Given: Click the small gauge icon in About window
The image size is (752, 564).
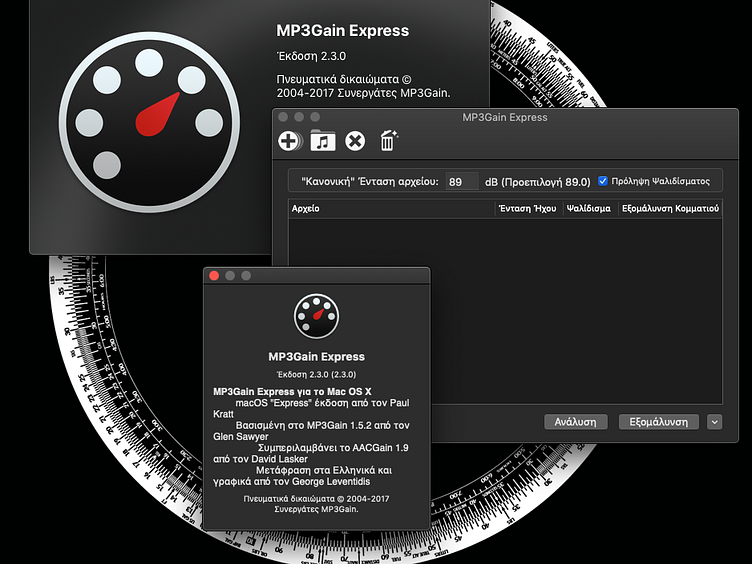Looking at the screenshot, I should [317, 317].
